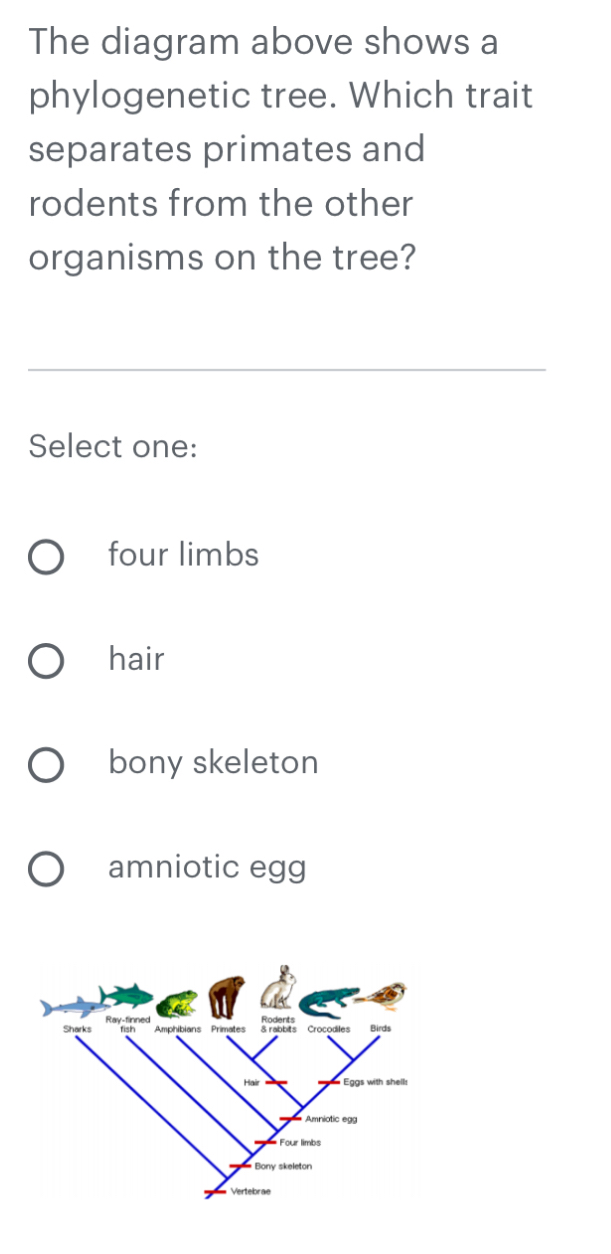Click the green frog amphibian image
This screenshot has width=611, height=1254.
click(x=179, y=1001)
